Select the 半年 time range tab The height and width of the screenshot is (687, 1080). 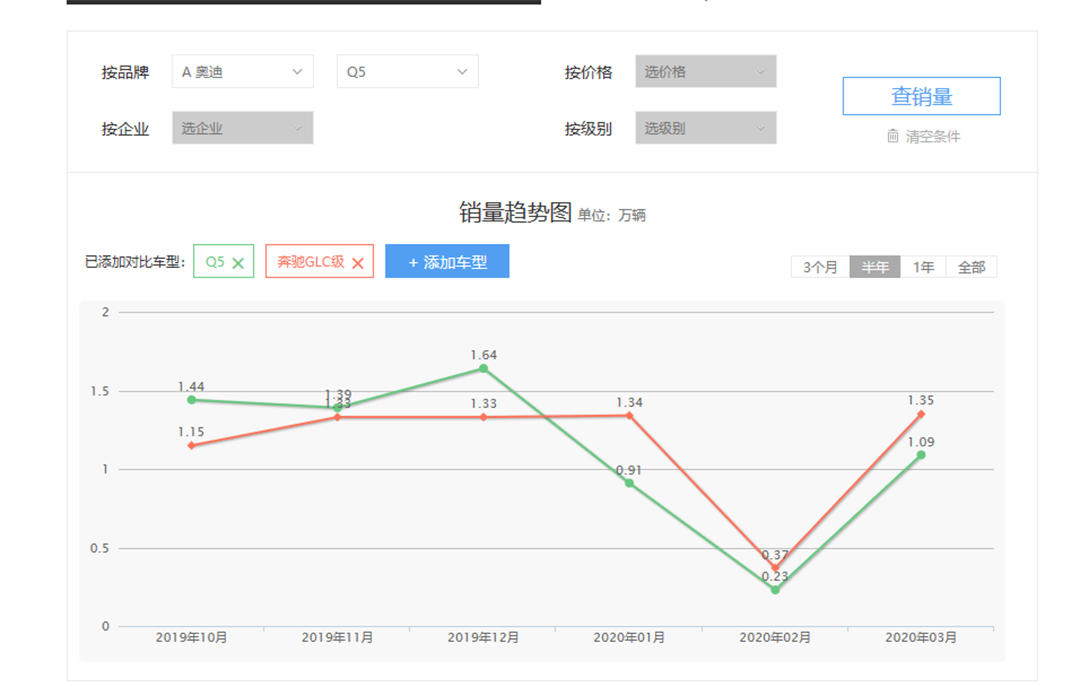click(x=875, y=267)
